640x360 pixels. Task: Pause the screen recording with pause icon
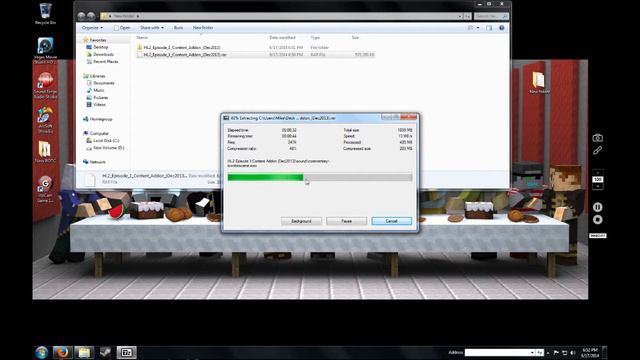click(598, 207)
